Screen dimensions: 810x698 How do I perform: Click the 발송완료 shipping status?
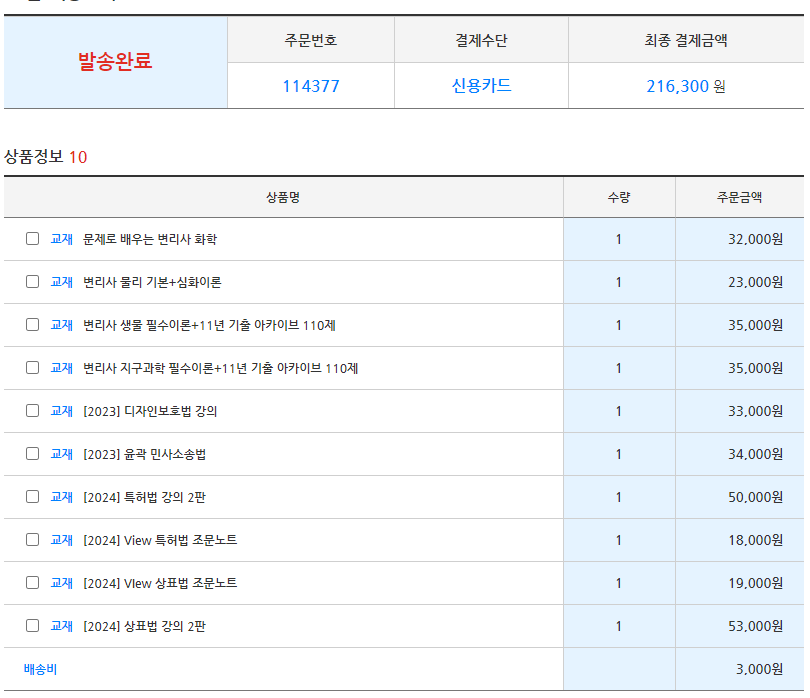coord(115,62)
